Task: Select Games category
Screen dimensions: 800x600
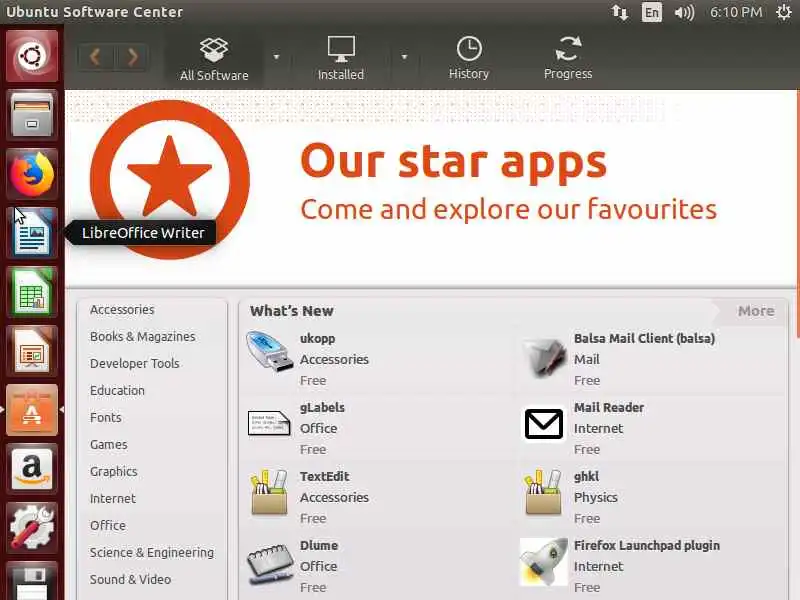Action: (x=108, y=445)
